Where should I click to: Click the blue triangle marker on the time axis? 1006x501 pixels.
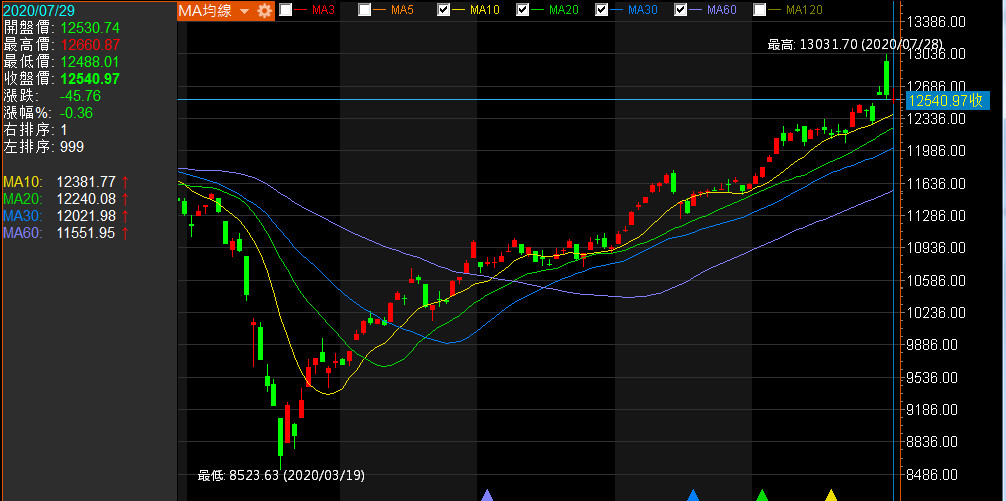(x=693, y=495)
